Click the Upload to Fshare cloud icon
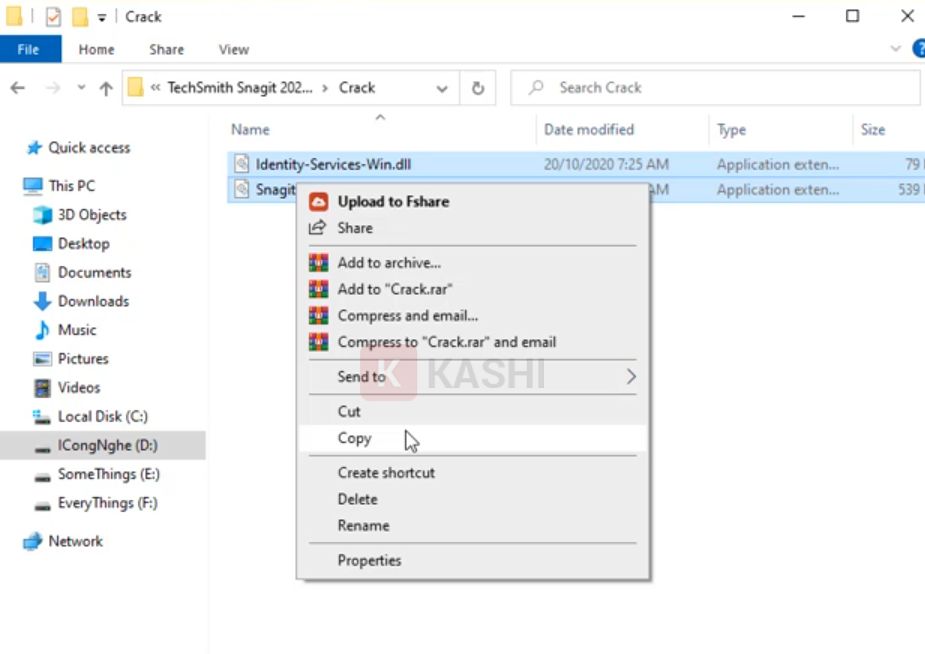This screenshot has width=925, height=654. pos(319,201)
